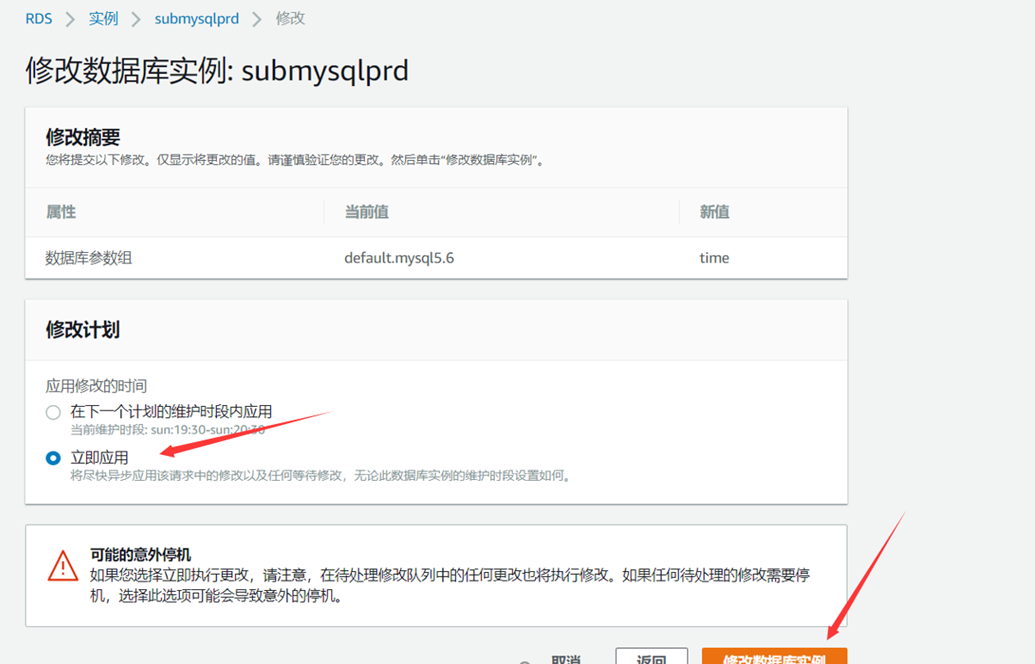Open the 实例 breadcrumb link
This screenshot has height=664, width=1035.
103,18
